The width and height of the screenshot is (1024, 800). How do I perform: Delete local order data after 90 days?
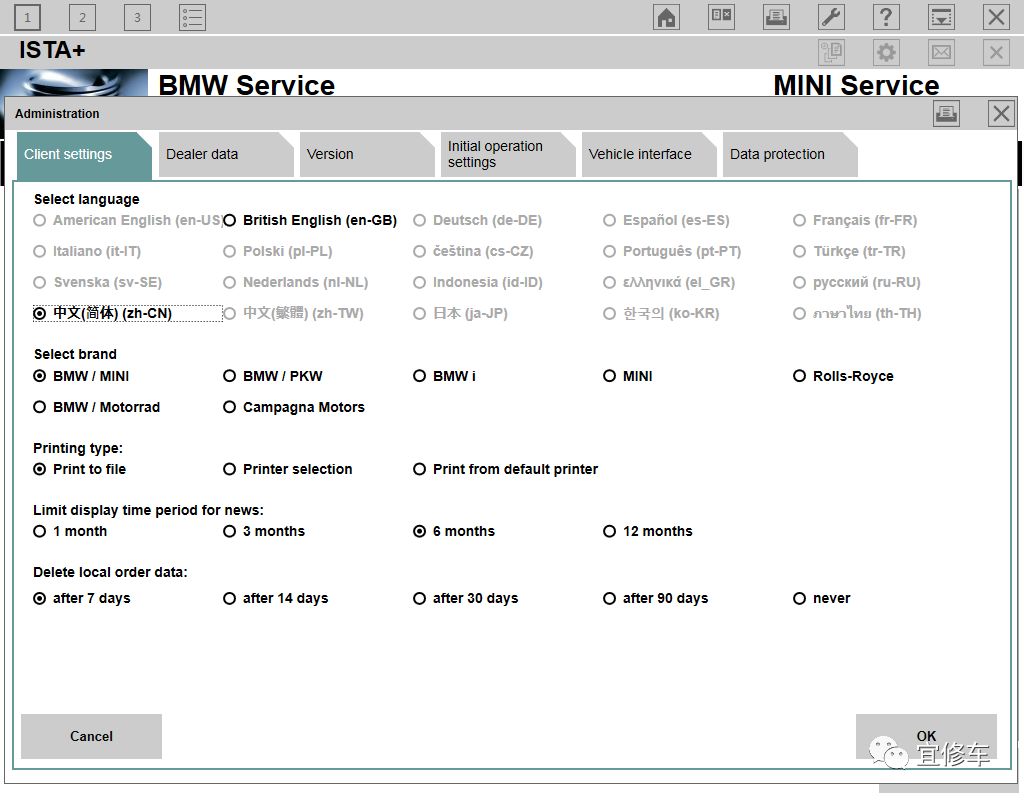(x=656, y=598)
